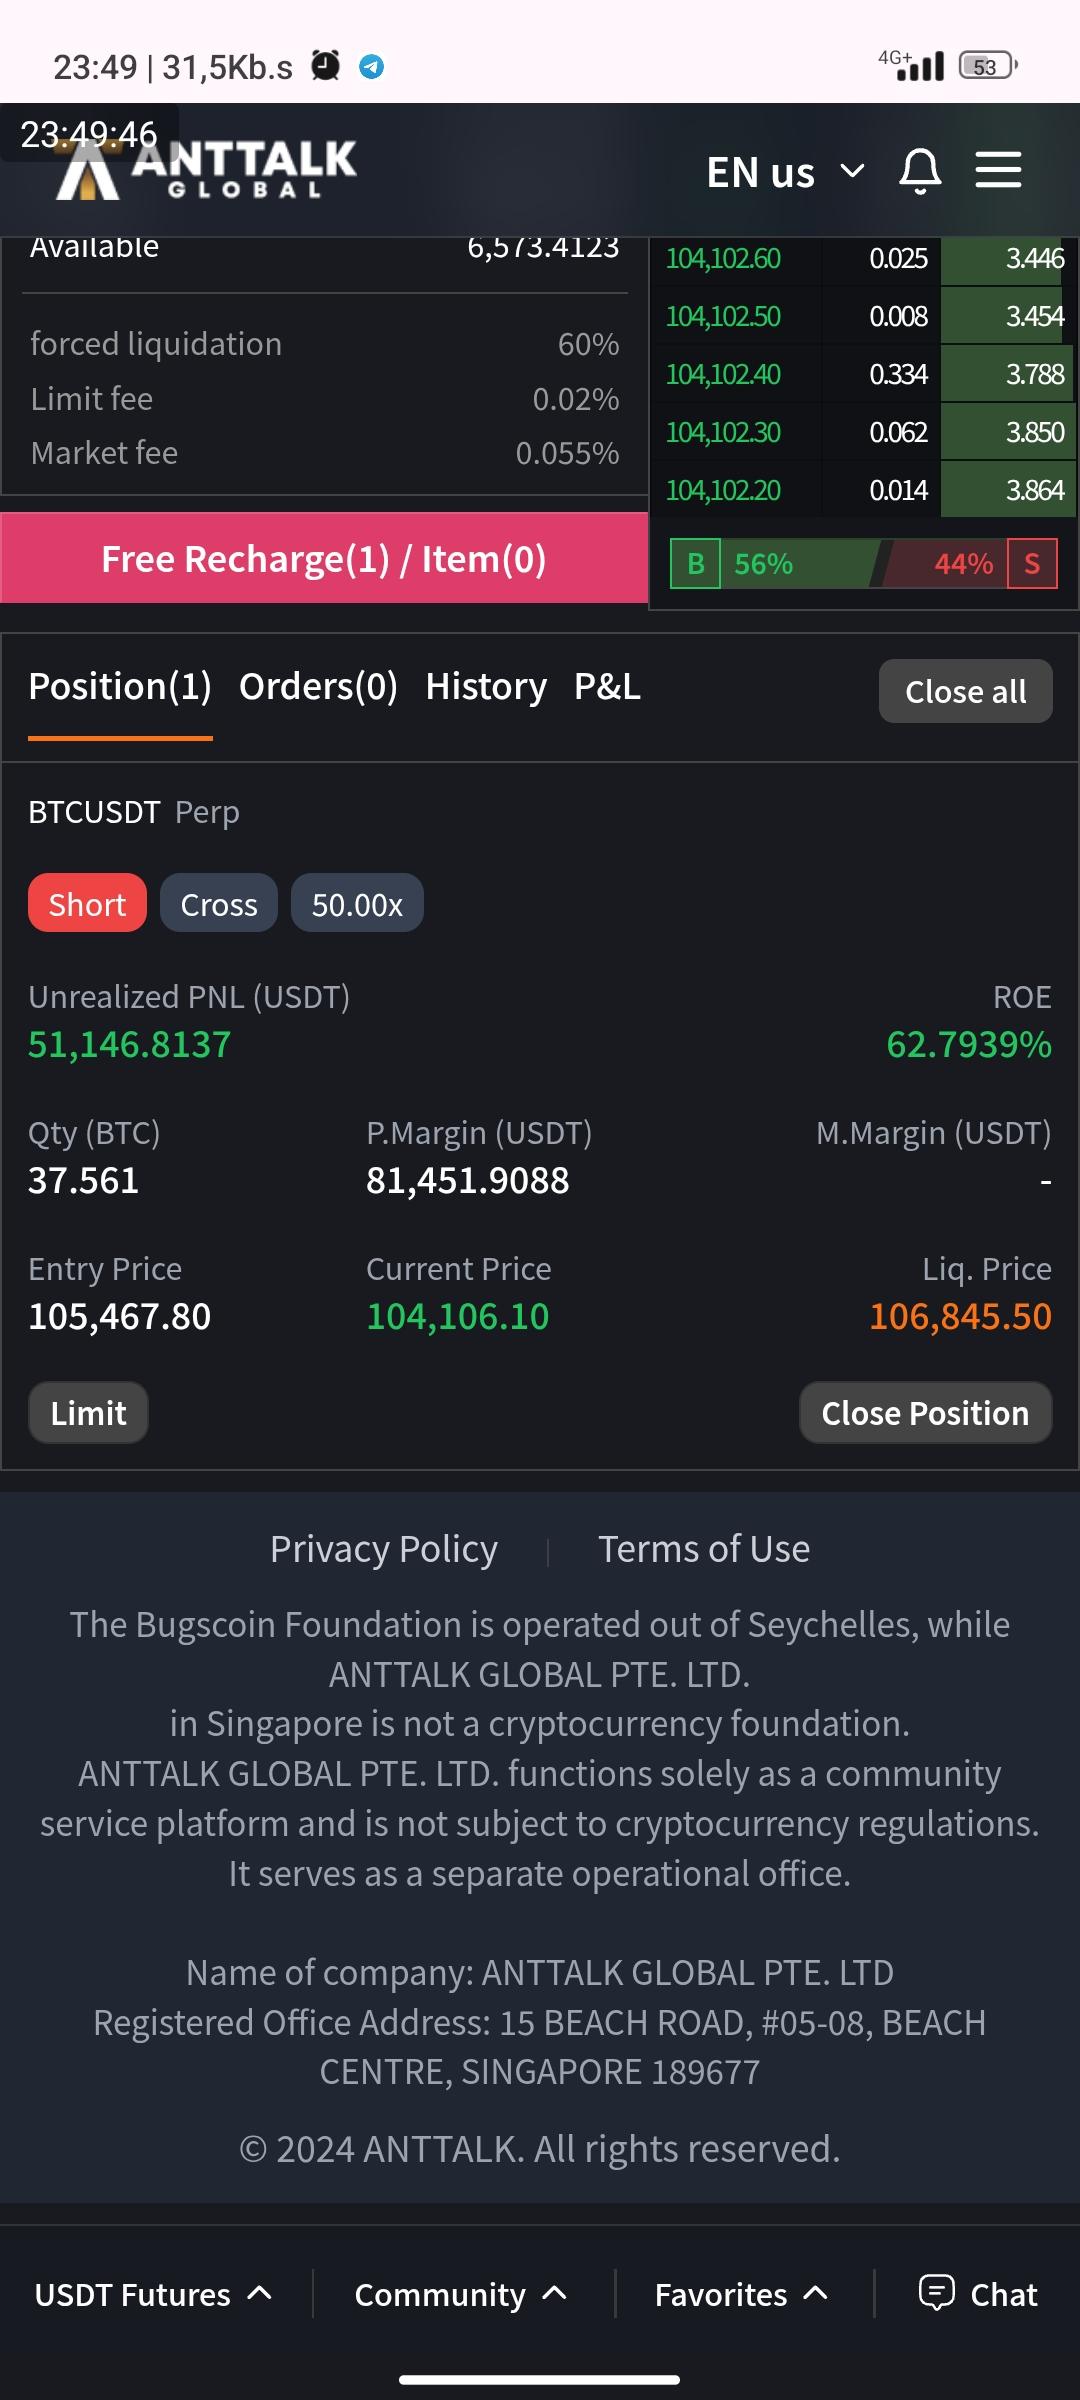Expand the Favorites menu
This screenshot has width=1080, height=2400.
tap(741, 2294)
